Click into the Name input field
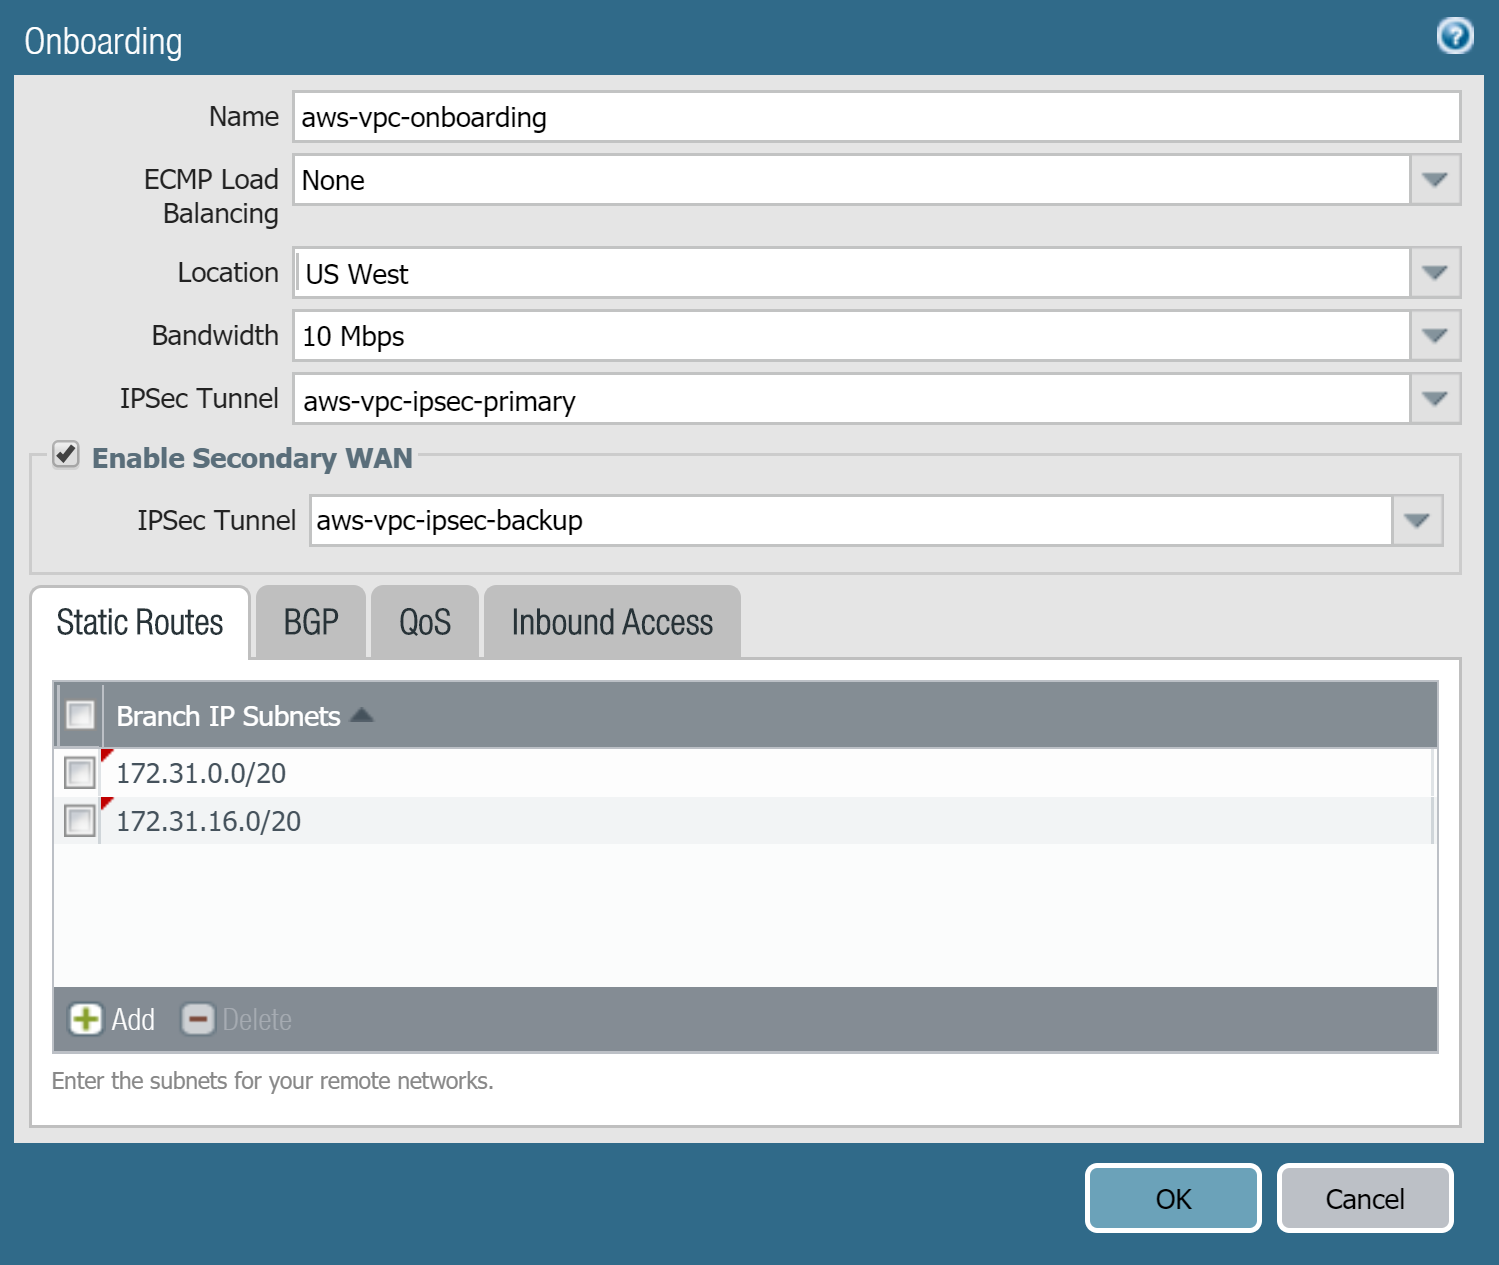1499x1265 pixels. pyautogui.click(x=875, y=117)
